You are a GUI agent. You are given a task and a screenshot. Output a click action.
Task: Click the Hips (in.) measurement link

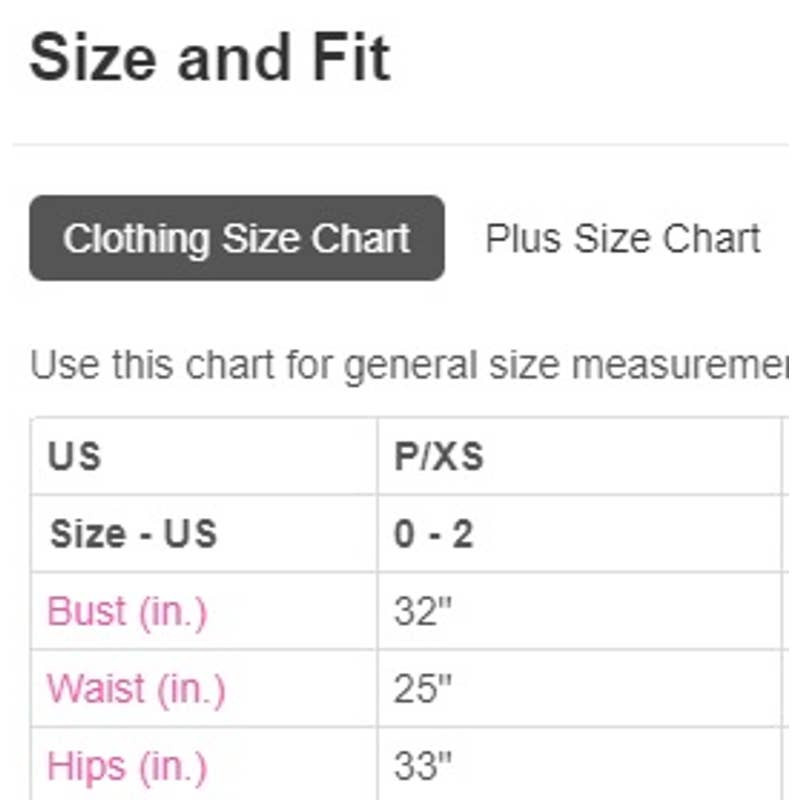tap(127, 767)
